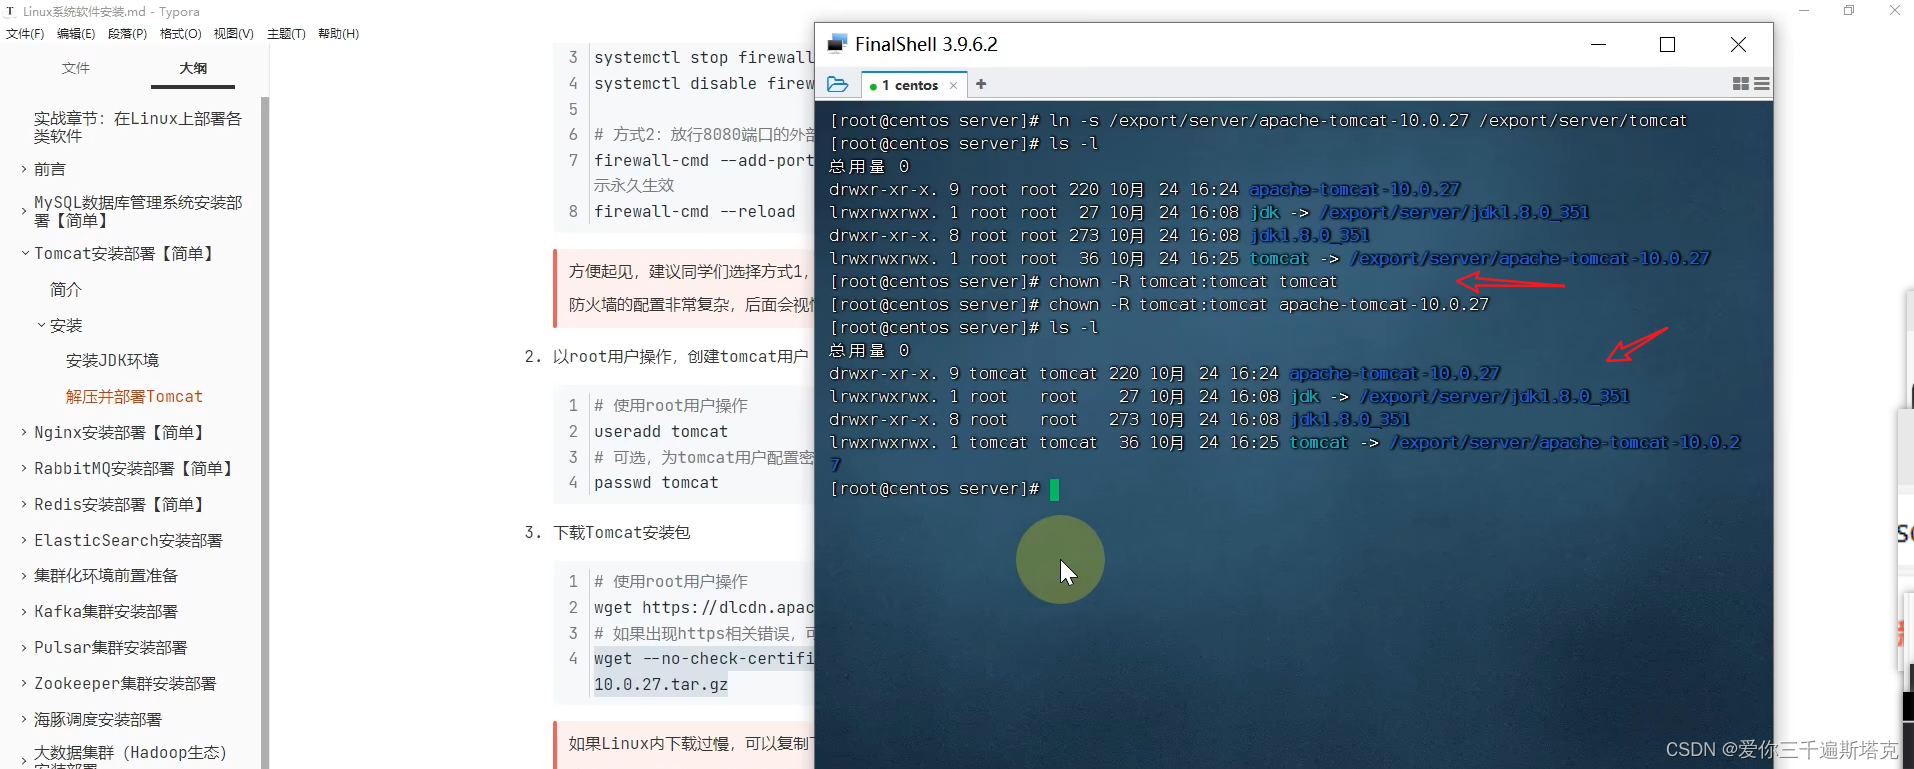Open the 格式(O) menu in Typora
Screen dimensions: 1914x769
click(x=180, y=34)
